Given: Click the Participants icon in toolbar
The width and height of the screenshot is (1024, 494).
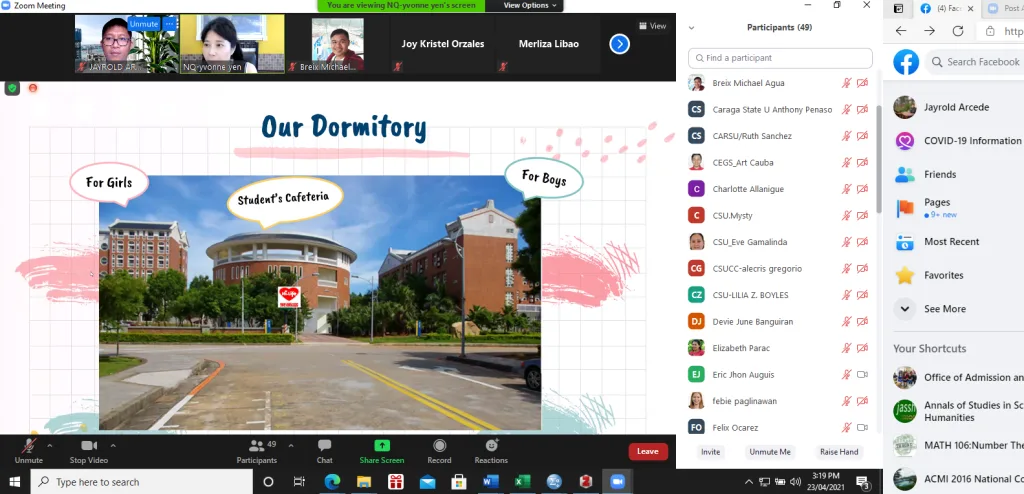Looking at the screenshot, I should point(256,446).
